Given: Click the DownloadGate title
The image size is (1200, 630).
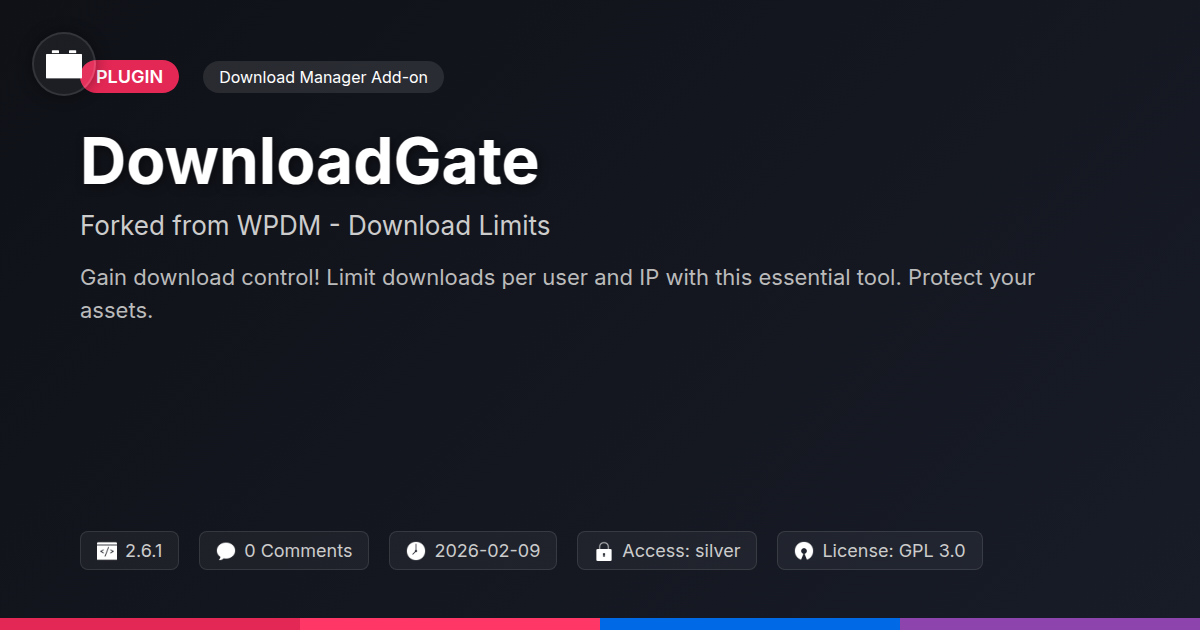Looking at the screenshot, I should point(310,161).
